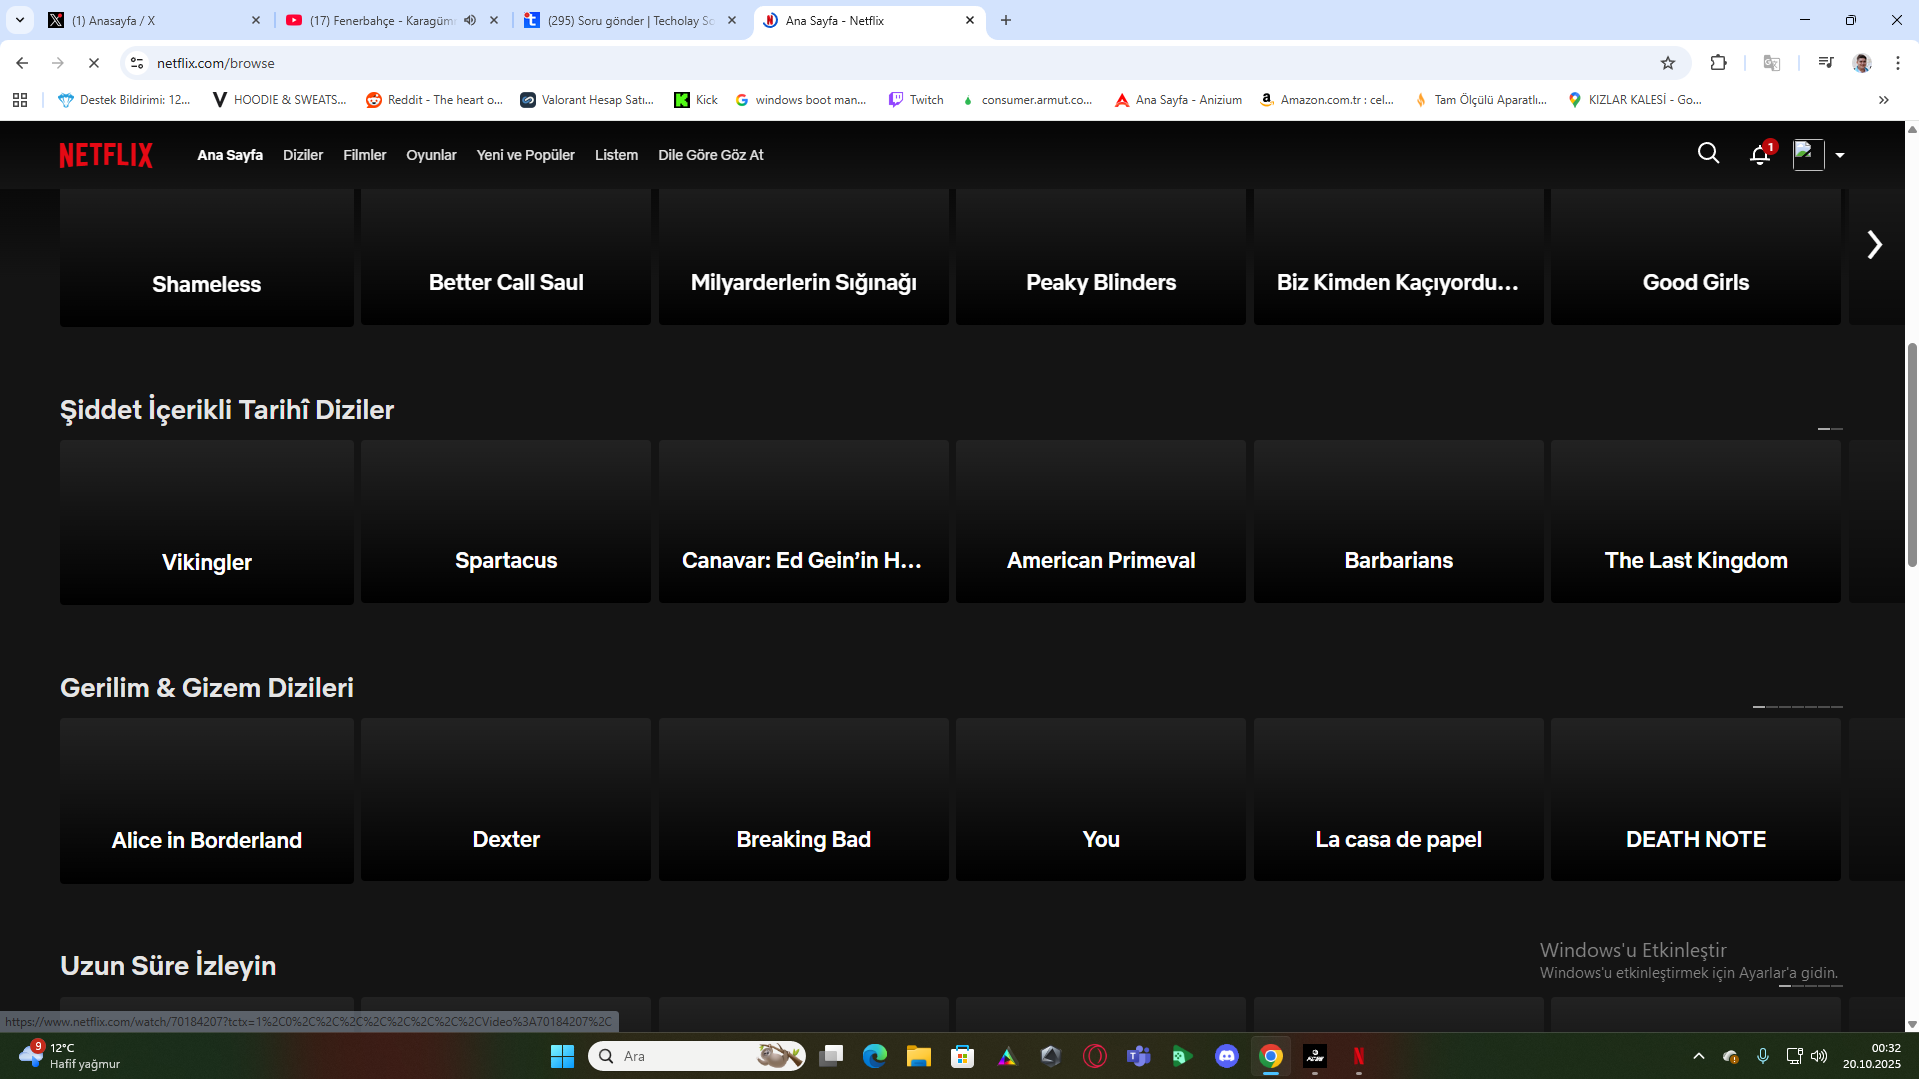Open the Spartacus card
The width and height of the screenshot is (1919, 1079).
coord(506,521)
